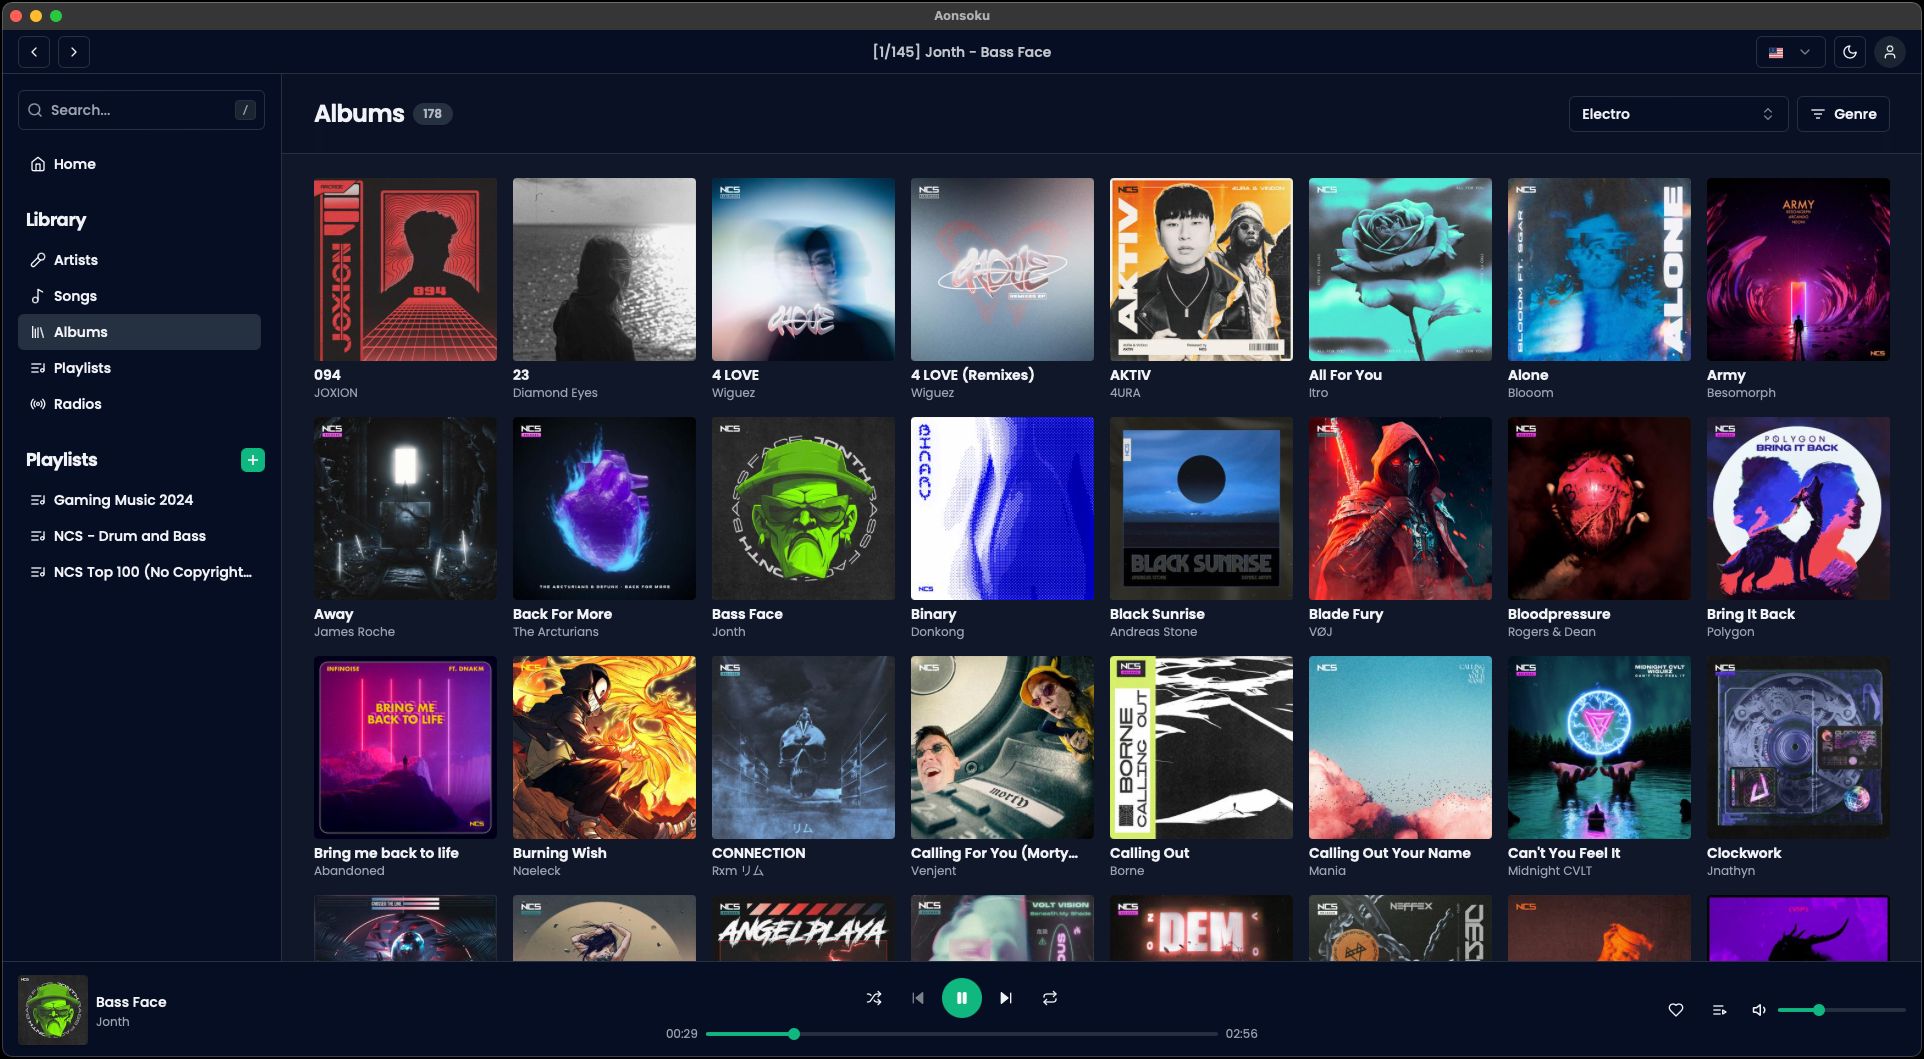Viewport: 1924px width, 1059px height.
Task: Expand the language selector with the US flag
Action: [x=1789, y=51]
